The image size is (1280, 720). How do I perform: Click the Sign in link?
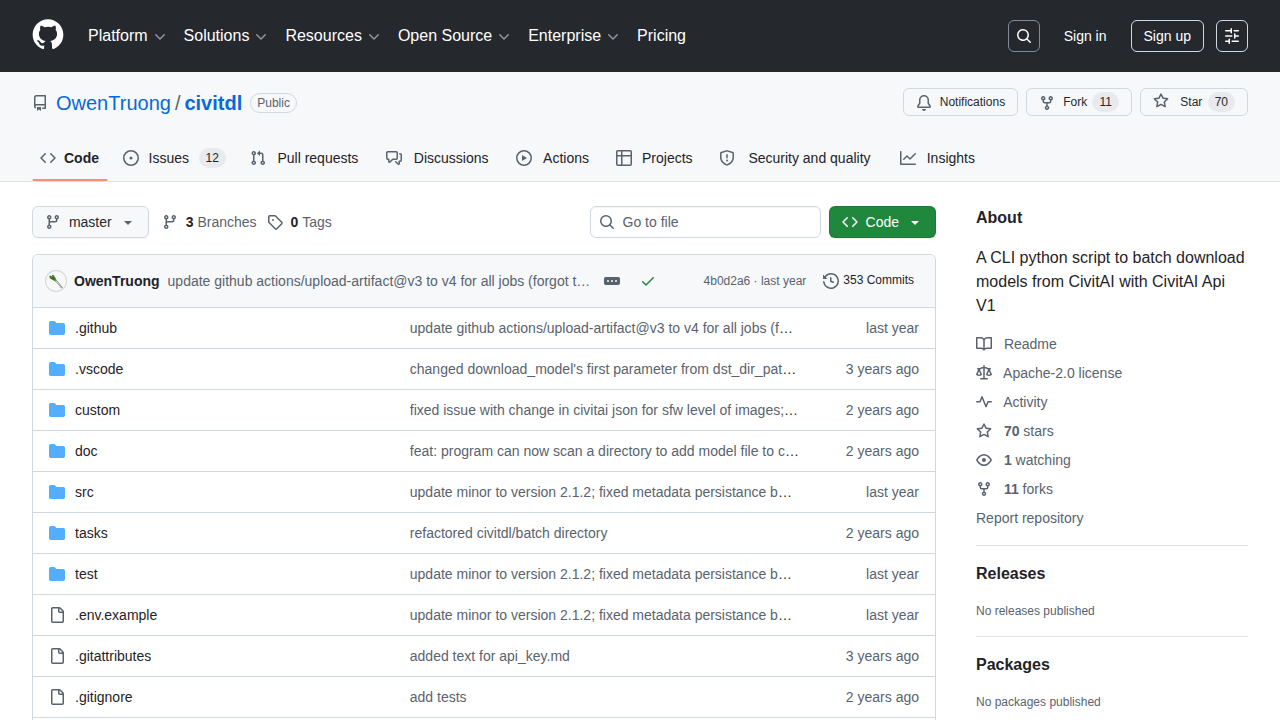tap(1085, 36)
